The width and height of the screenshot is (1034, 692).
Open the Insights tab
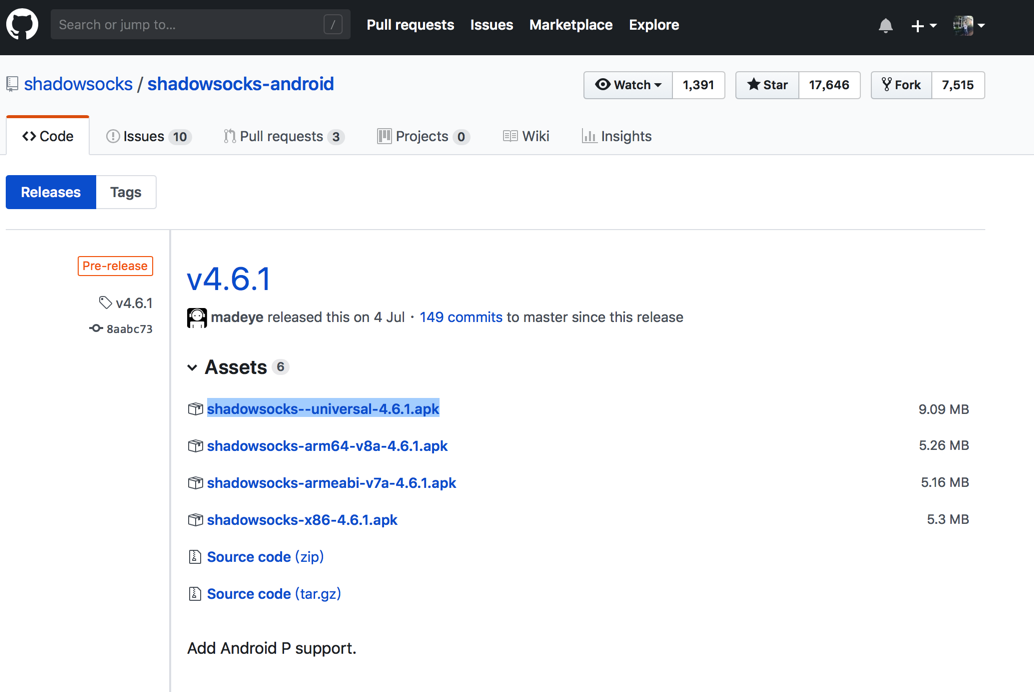point(616,136)
